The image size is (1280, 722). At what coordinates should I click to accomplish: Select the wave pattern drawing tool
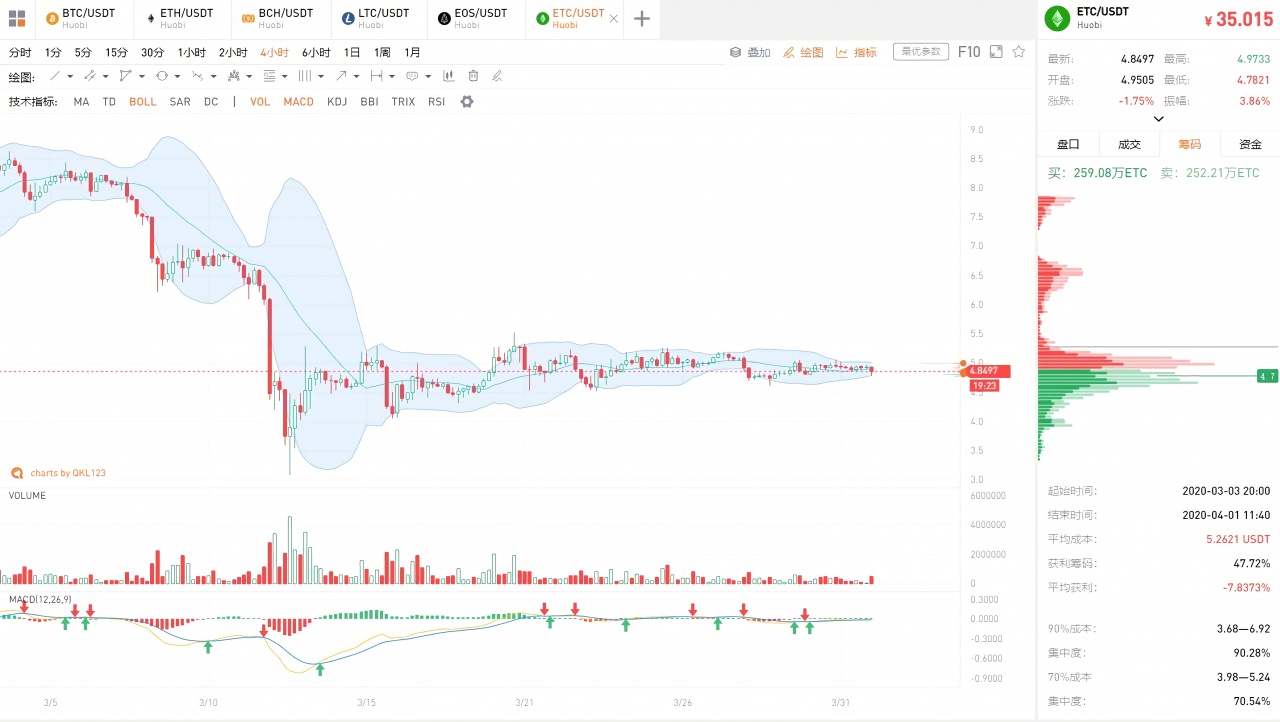pos(198,76)
